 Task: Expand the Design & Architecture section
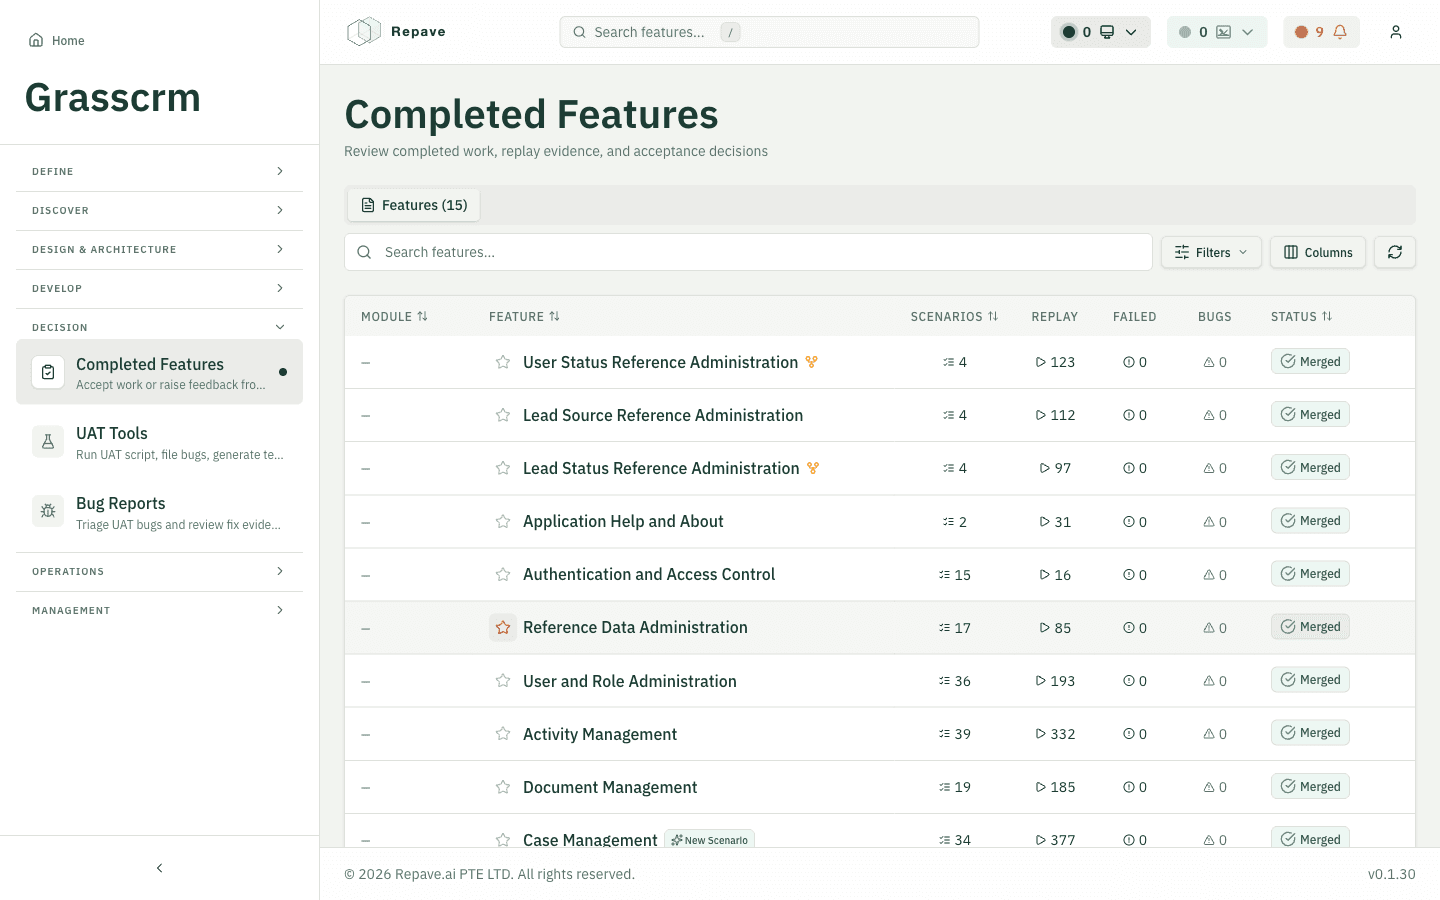pyautogui.click(x=159, y=250)
